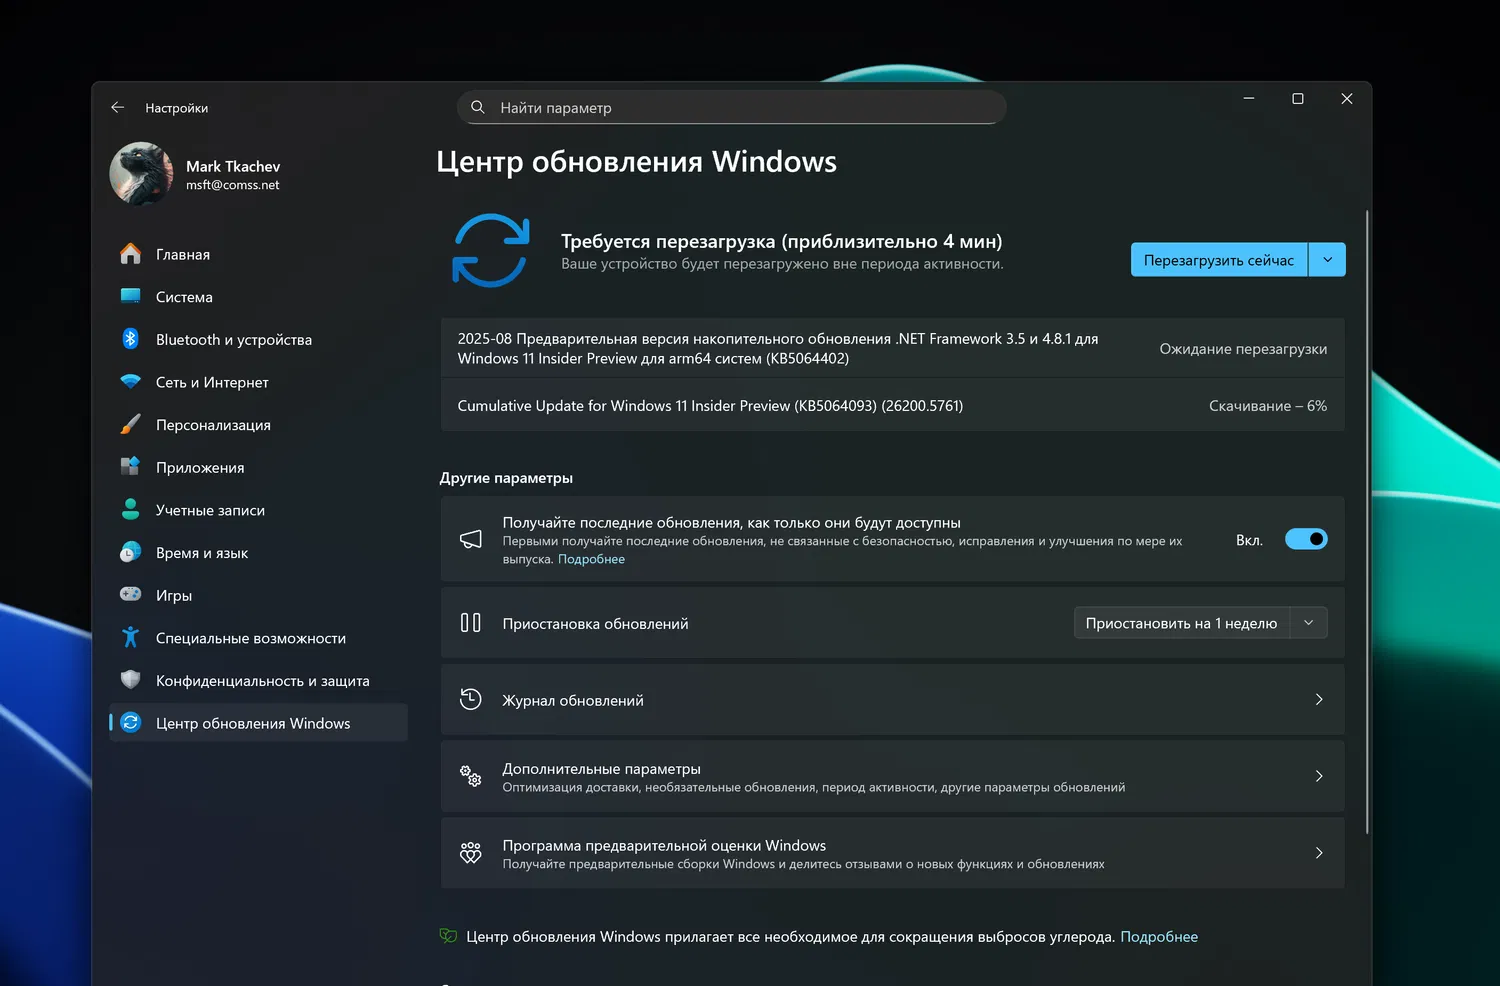The width and height of the screenshot is (1500, 986).
Task: Open the Игры section
Action: pyautogui.click(x=258, y=595)
